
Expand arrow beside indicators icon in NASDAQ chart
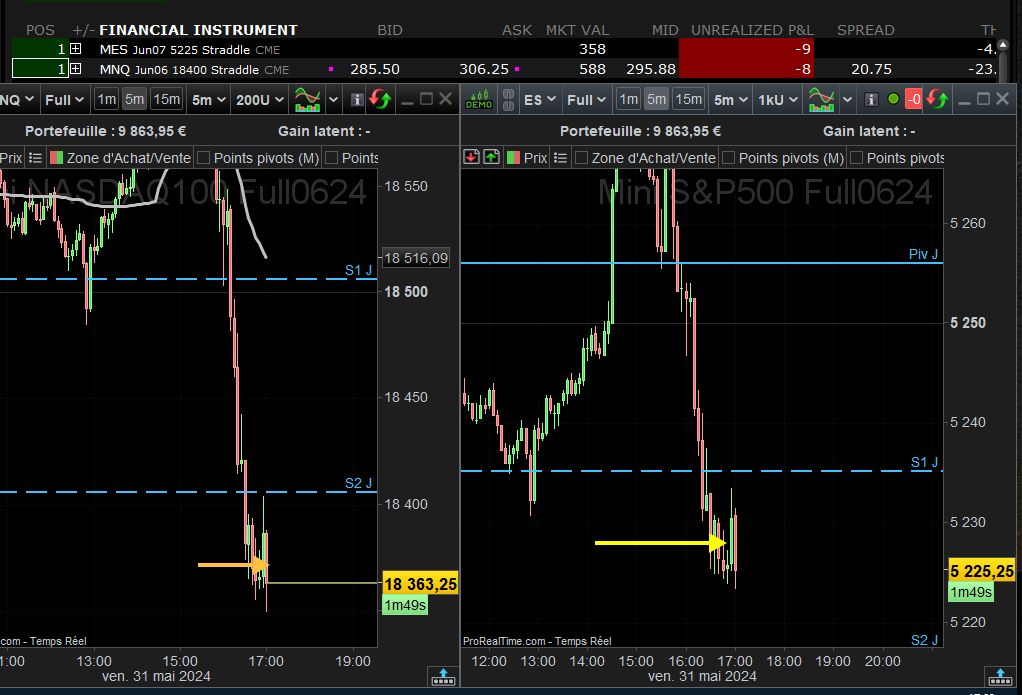click(334, 100)
